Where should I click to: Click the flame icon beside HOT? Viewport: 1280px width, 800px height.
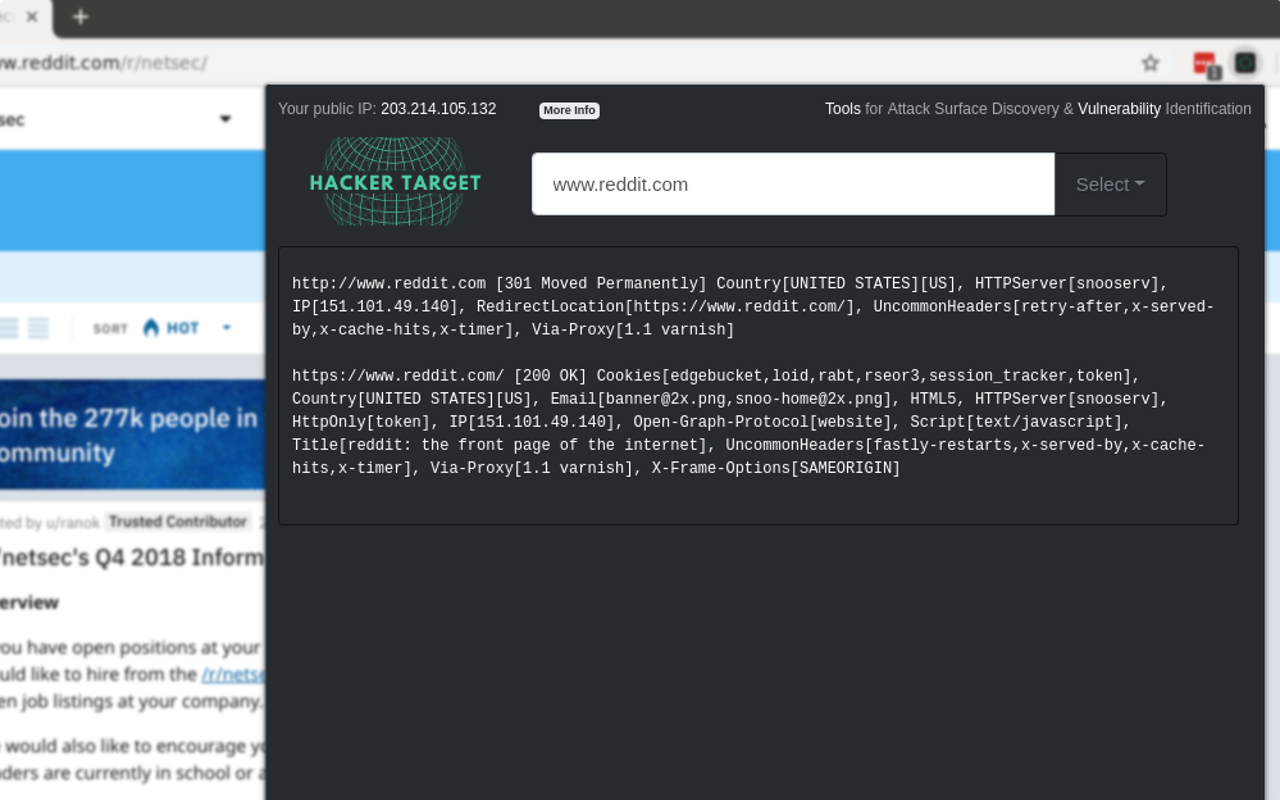point(151,328)
